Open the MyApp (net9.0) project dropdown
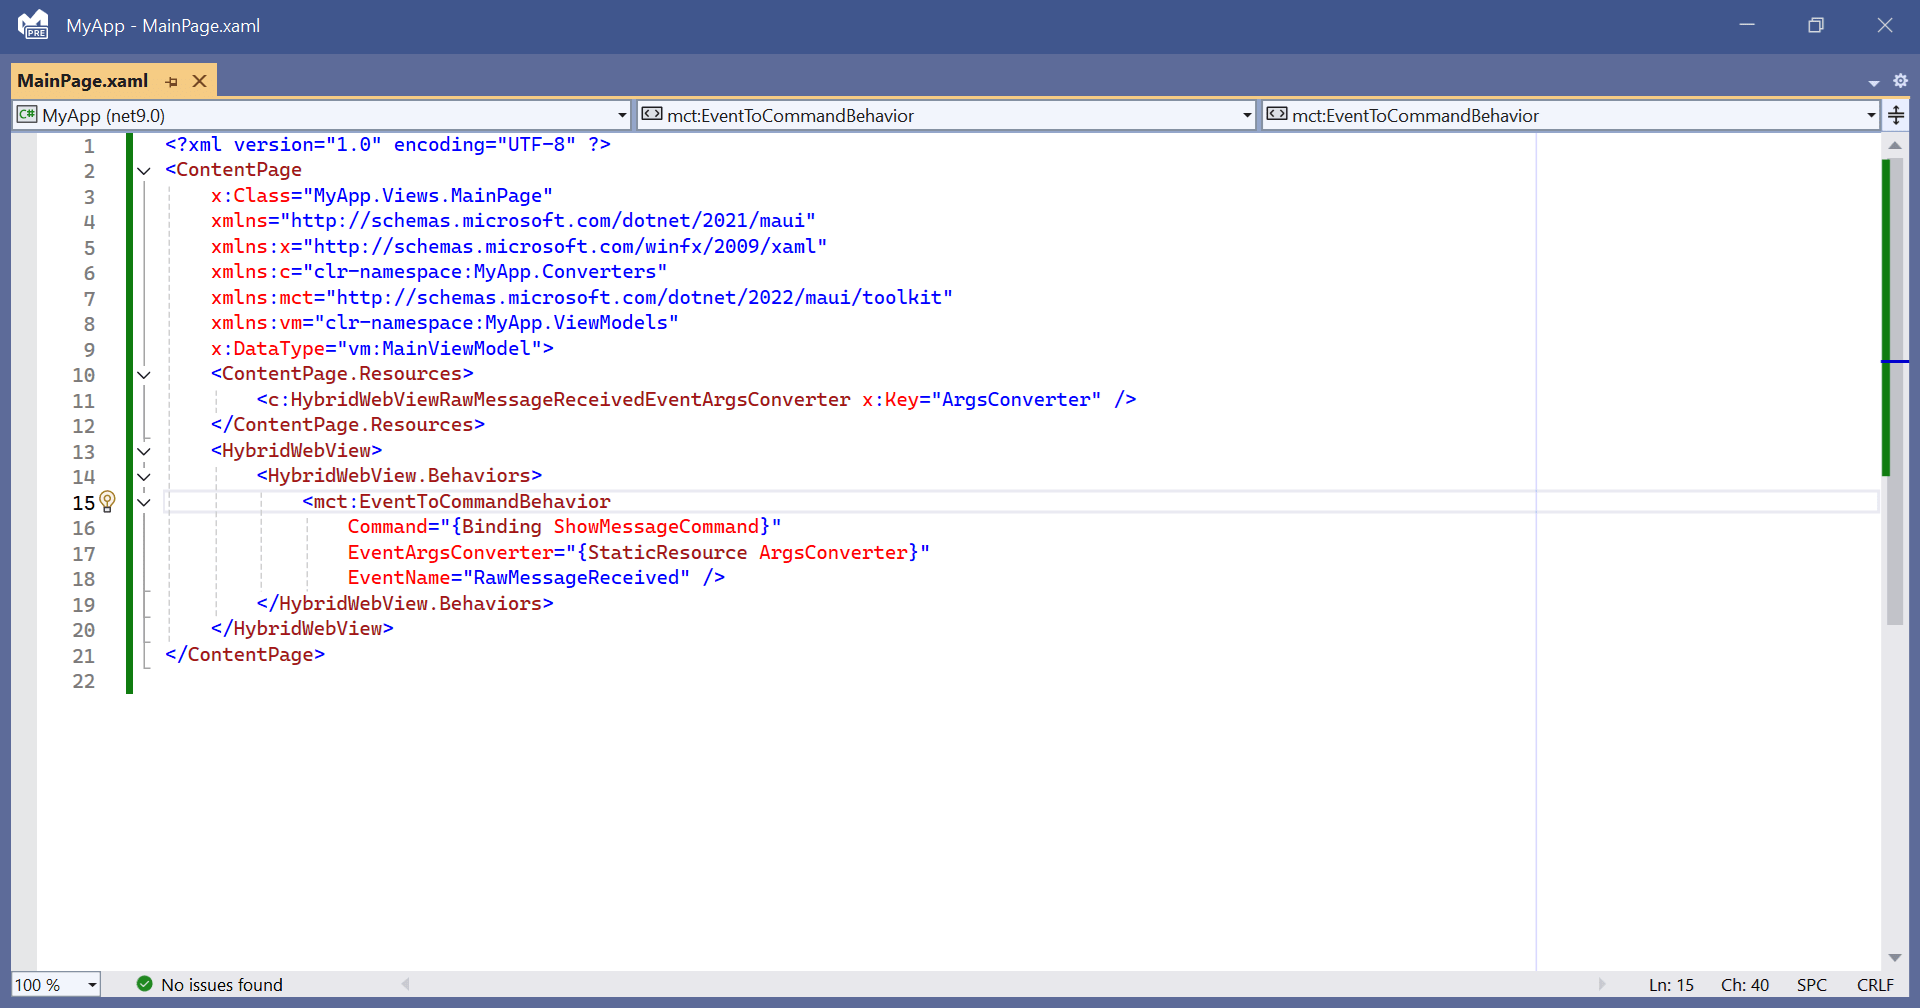Viewport: 1920px width, 1008px height. tap(622, 114)
